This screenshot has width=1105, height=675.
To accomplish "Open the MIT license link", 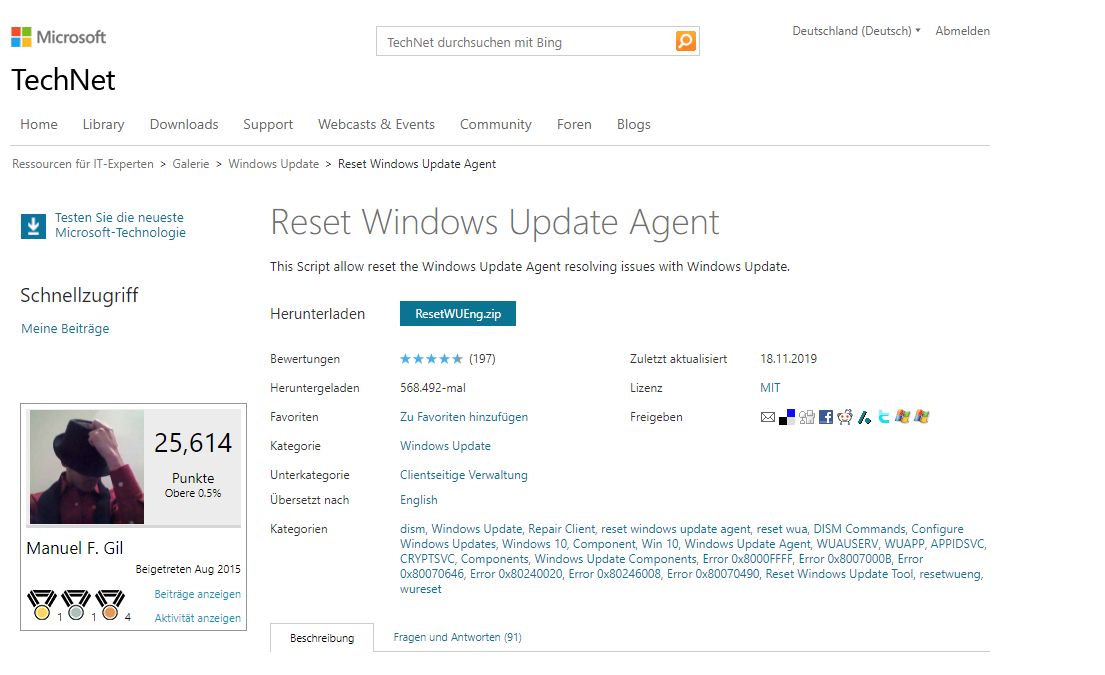I will click(770, 388).
